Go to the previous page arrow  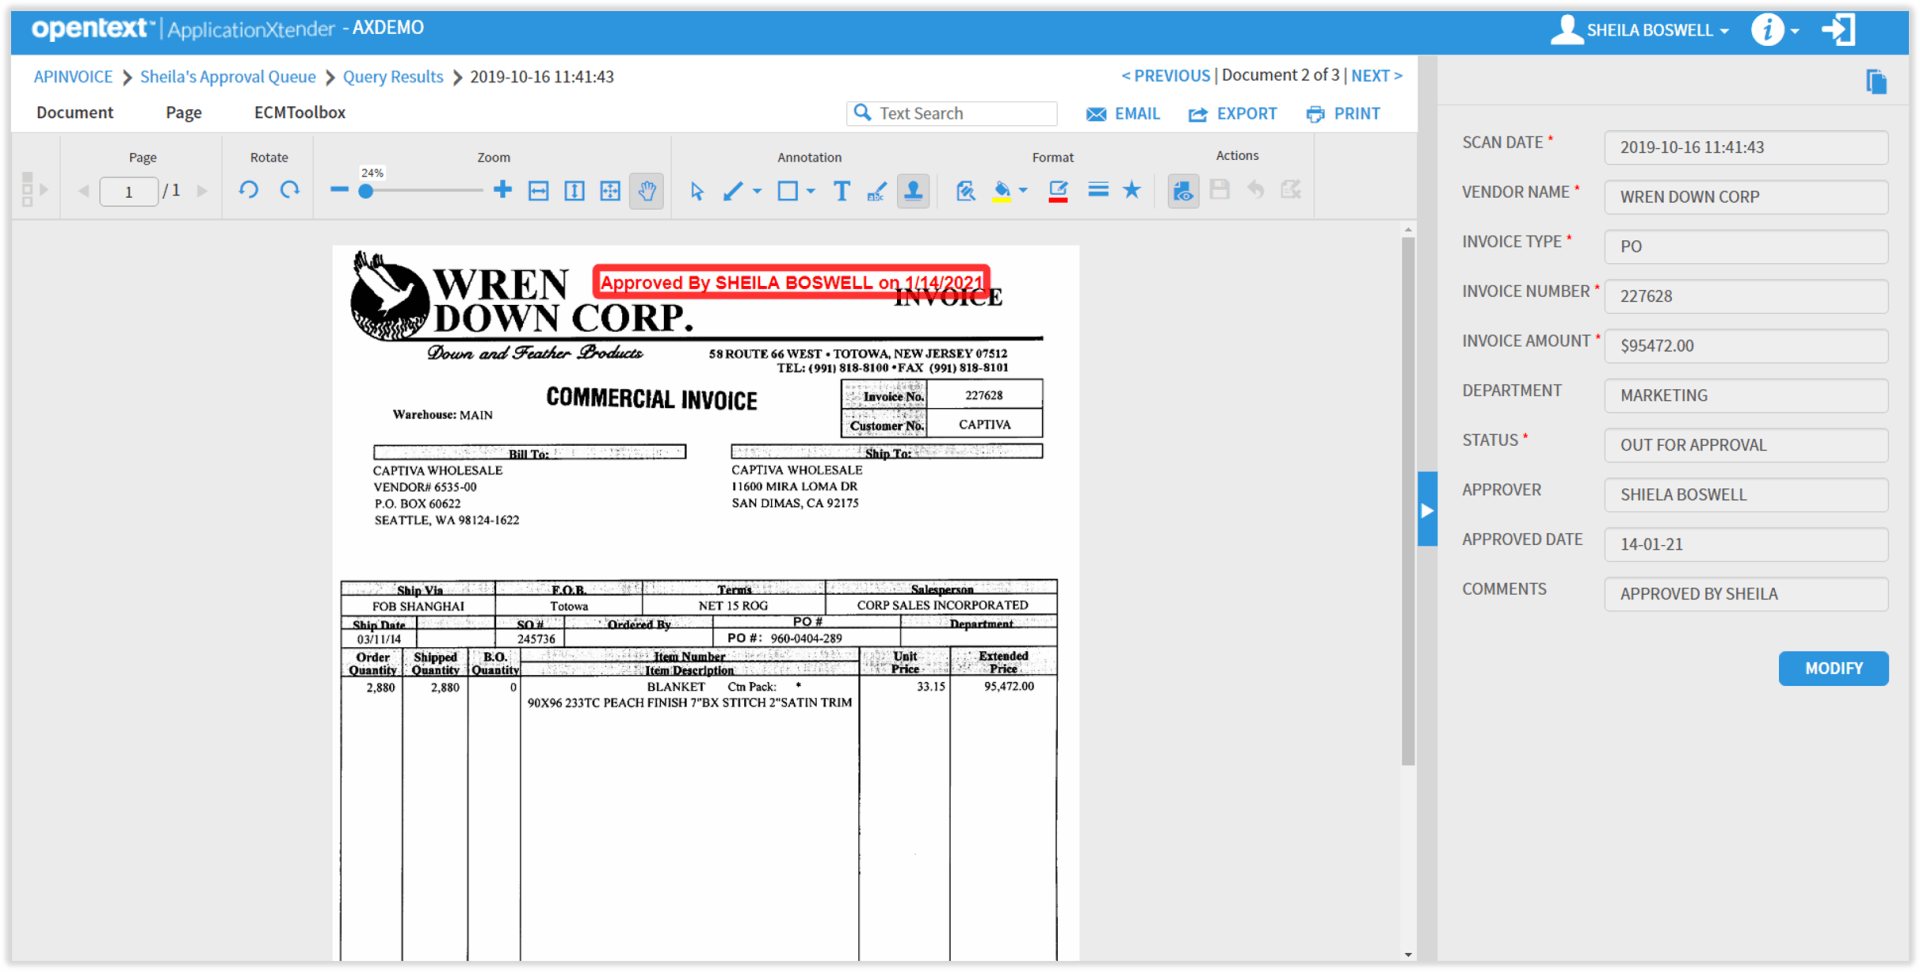click(x=84, y=191)
